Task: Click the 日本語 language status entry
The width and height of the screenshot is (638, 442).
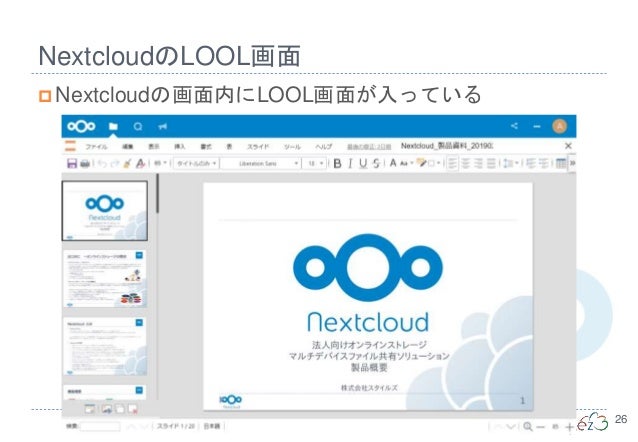Action: (212, 426)
